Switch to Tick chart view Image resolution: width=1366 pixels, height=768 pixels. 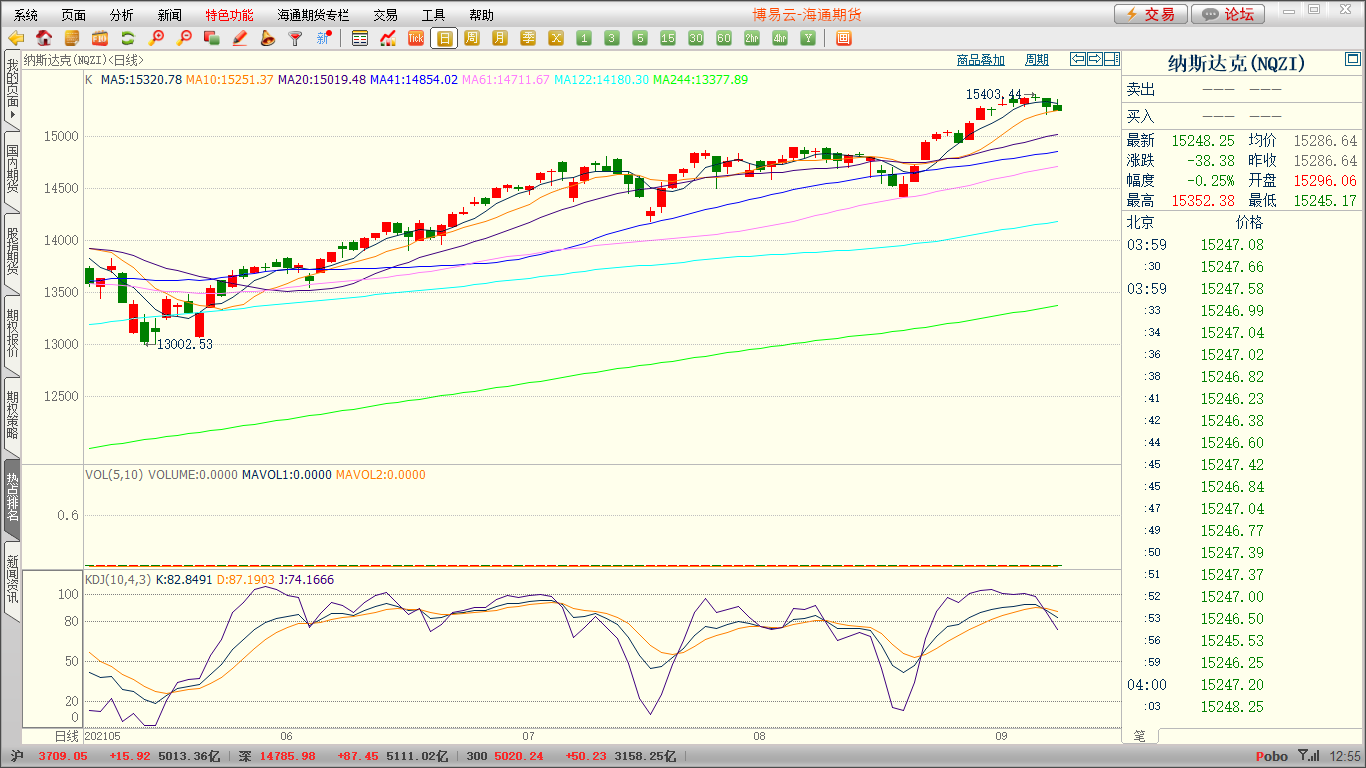click(416, 39)
